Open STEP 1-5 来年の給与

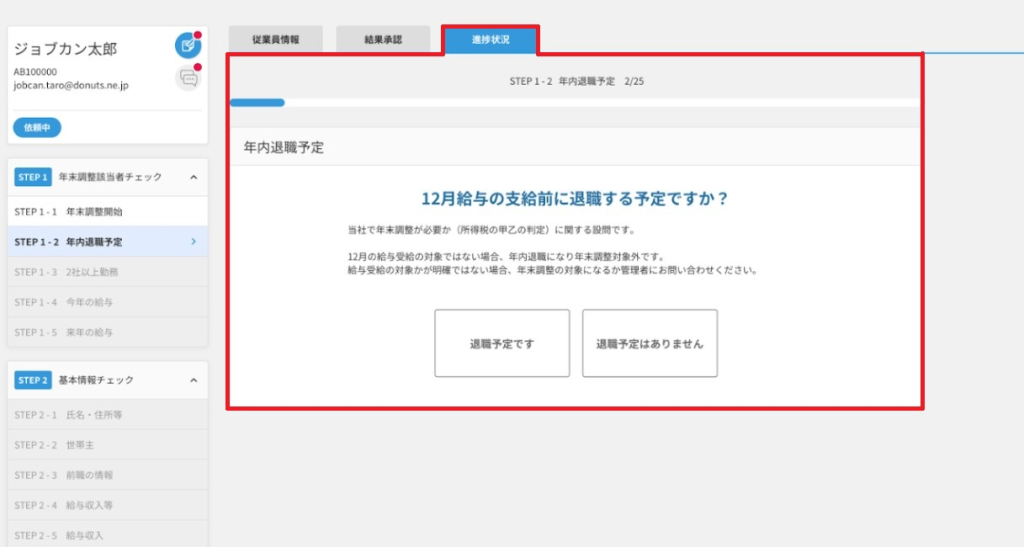click(108, 332)
